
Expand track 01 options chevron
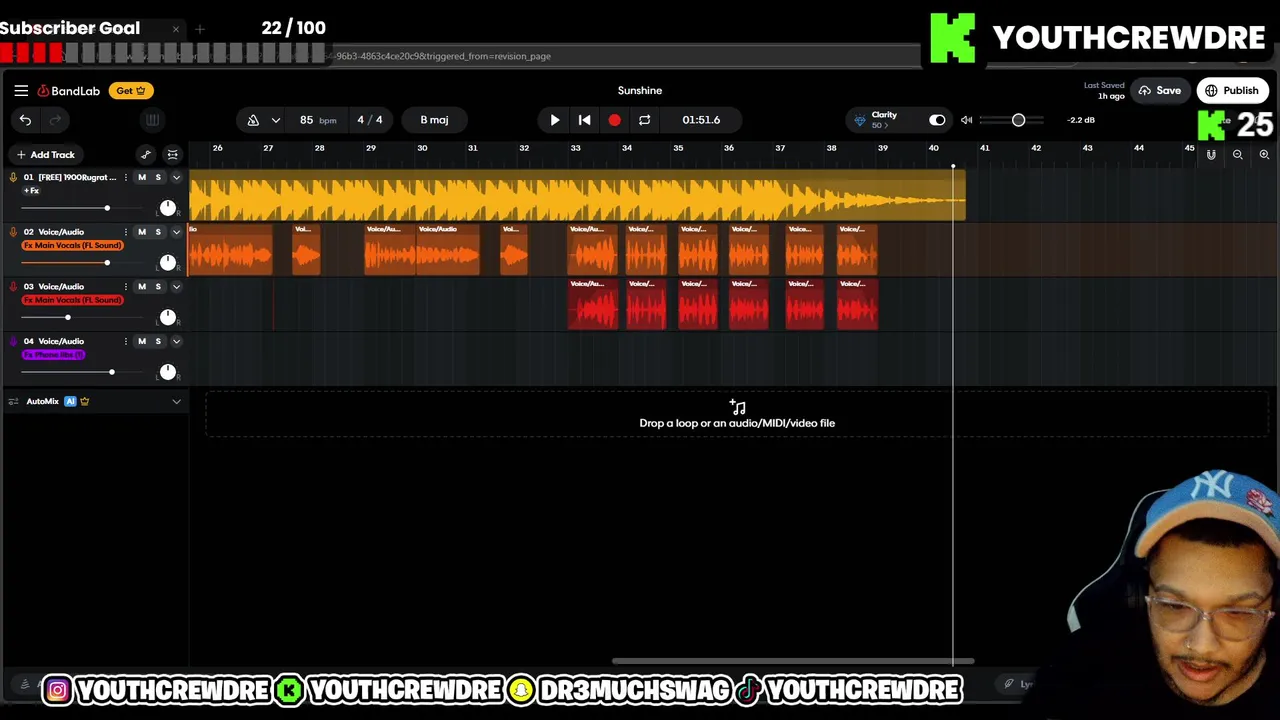tap(176, 178)
